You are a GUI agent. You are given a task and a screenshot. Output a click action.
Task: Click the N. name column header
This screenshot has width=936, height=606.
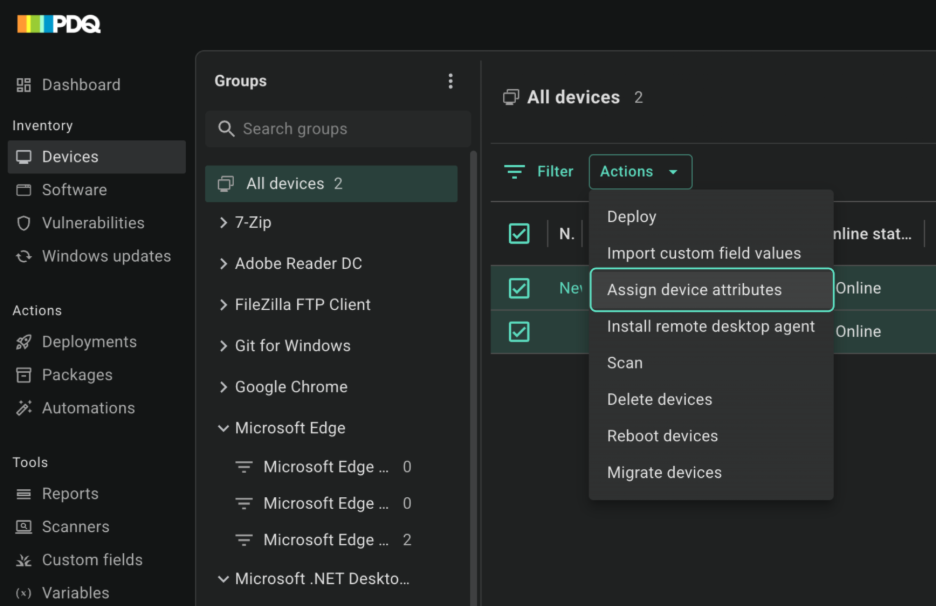[566, 234]
